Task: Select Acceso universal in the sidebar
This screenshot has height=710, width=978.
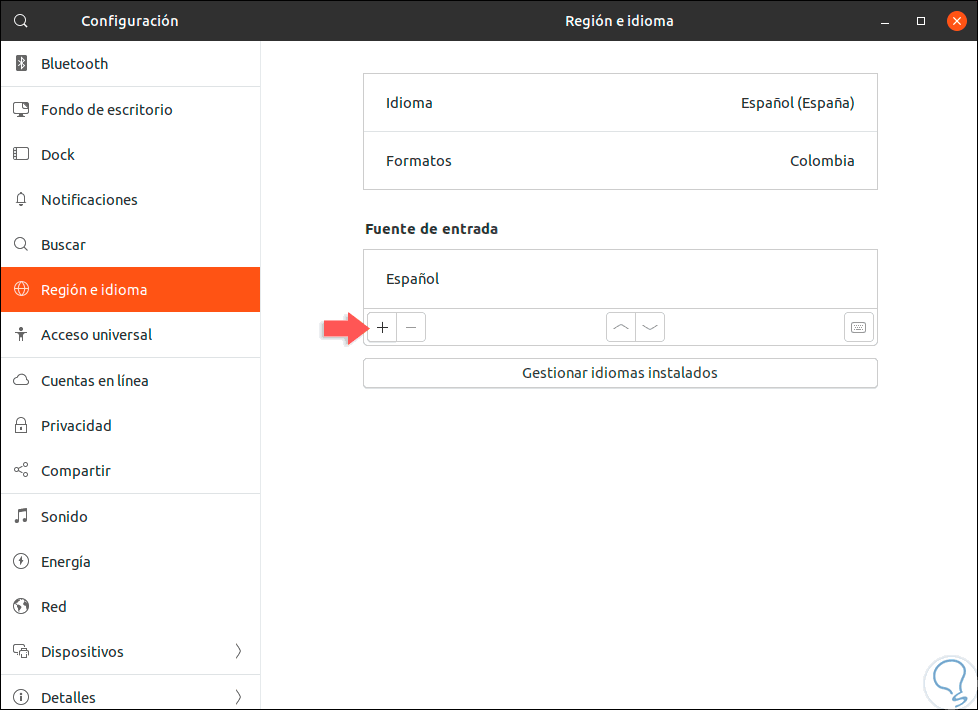Action: [96, 335]
